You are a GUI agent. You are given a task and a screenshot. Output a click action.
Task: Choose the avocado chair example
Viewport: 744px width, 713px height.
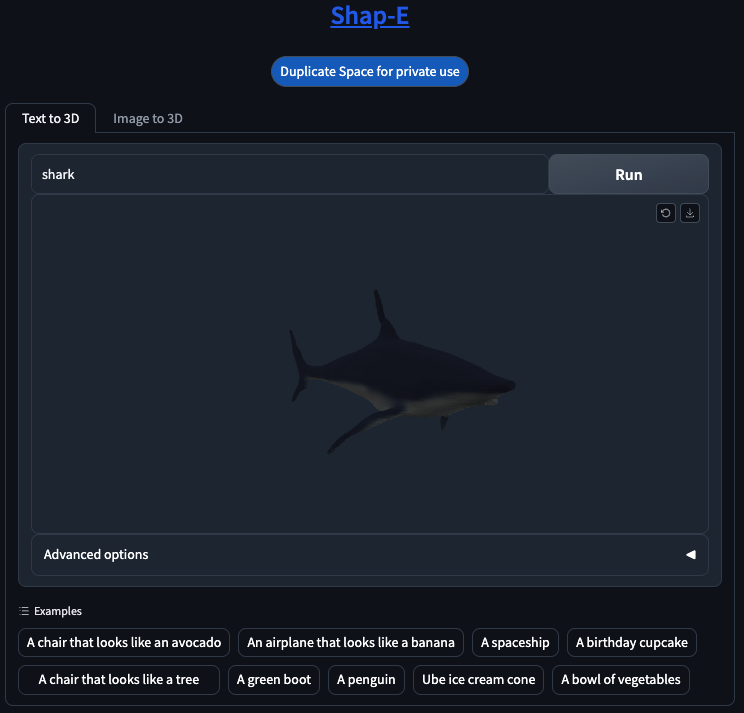click(x=124, y=642)
